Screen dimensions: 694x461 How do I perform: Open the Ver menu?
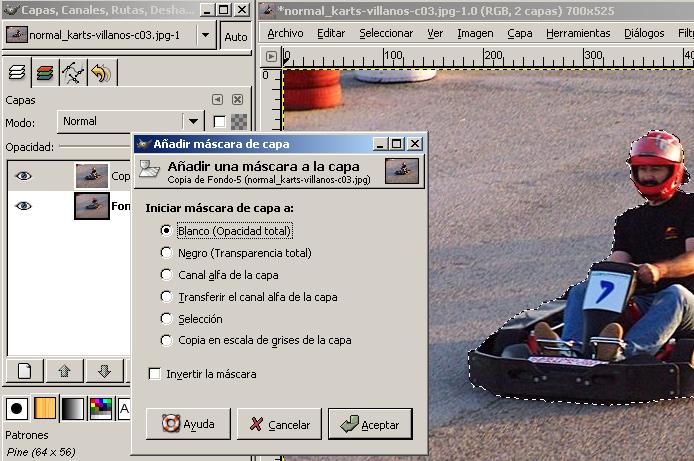pos(435,33)
